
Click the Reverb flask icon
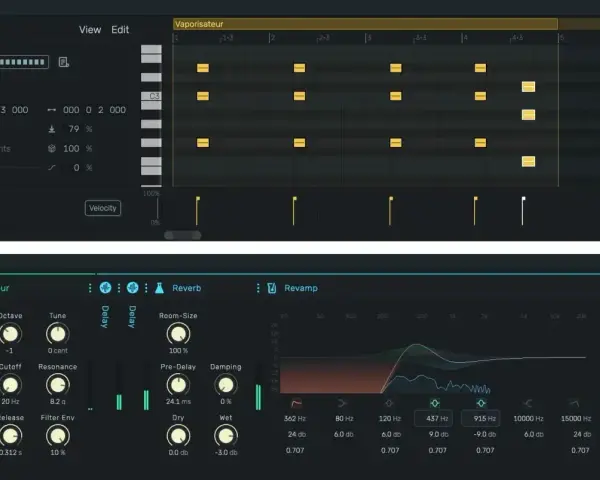click(160, 288)
